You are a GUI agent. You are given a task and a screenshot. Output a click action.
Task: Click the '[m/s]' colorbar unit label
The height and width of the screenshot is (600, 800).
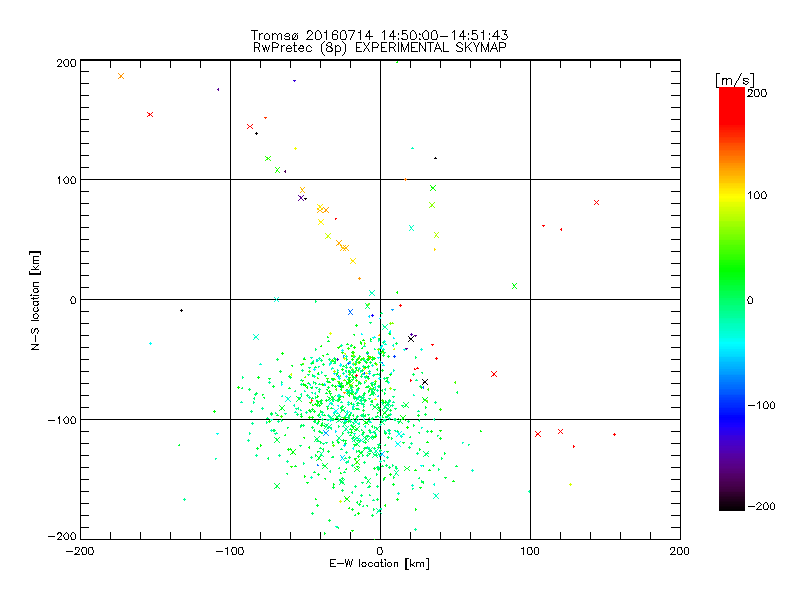pos(735,80)
